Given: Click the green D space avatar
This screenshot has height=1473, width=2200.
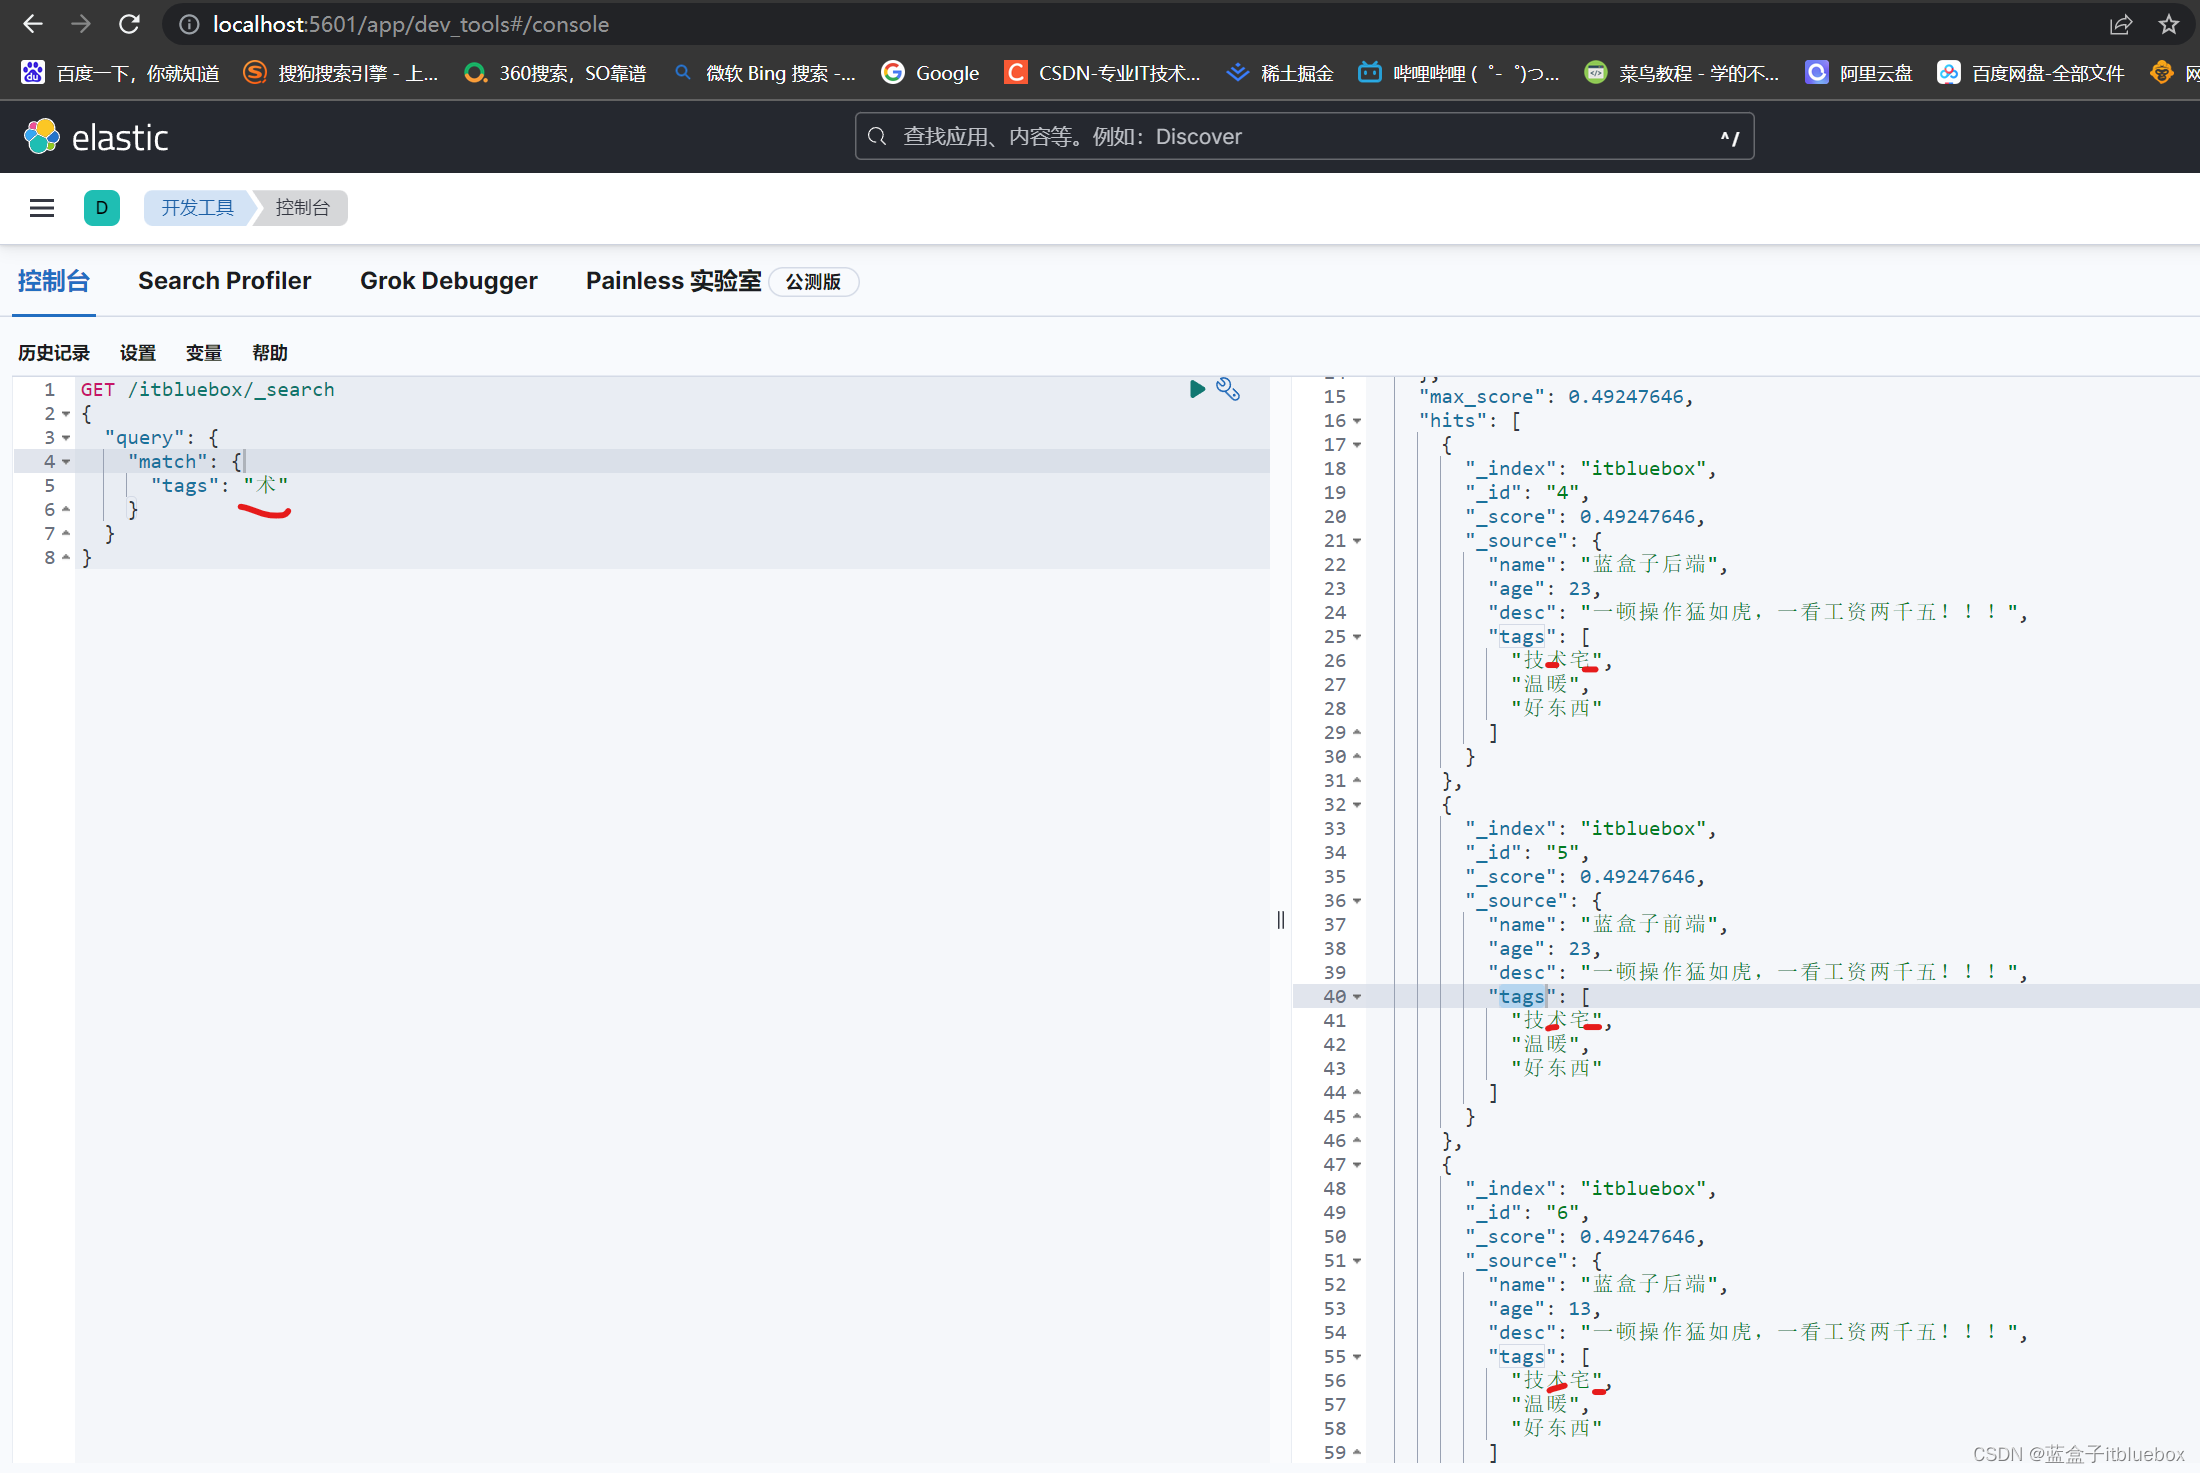Looking at the screenshot, I should (102, 208).
